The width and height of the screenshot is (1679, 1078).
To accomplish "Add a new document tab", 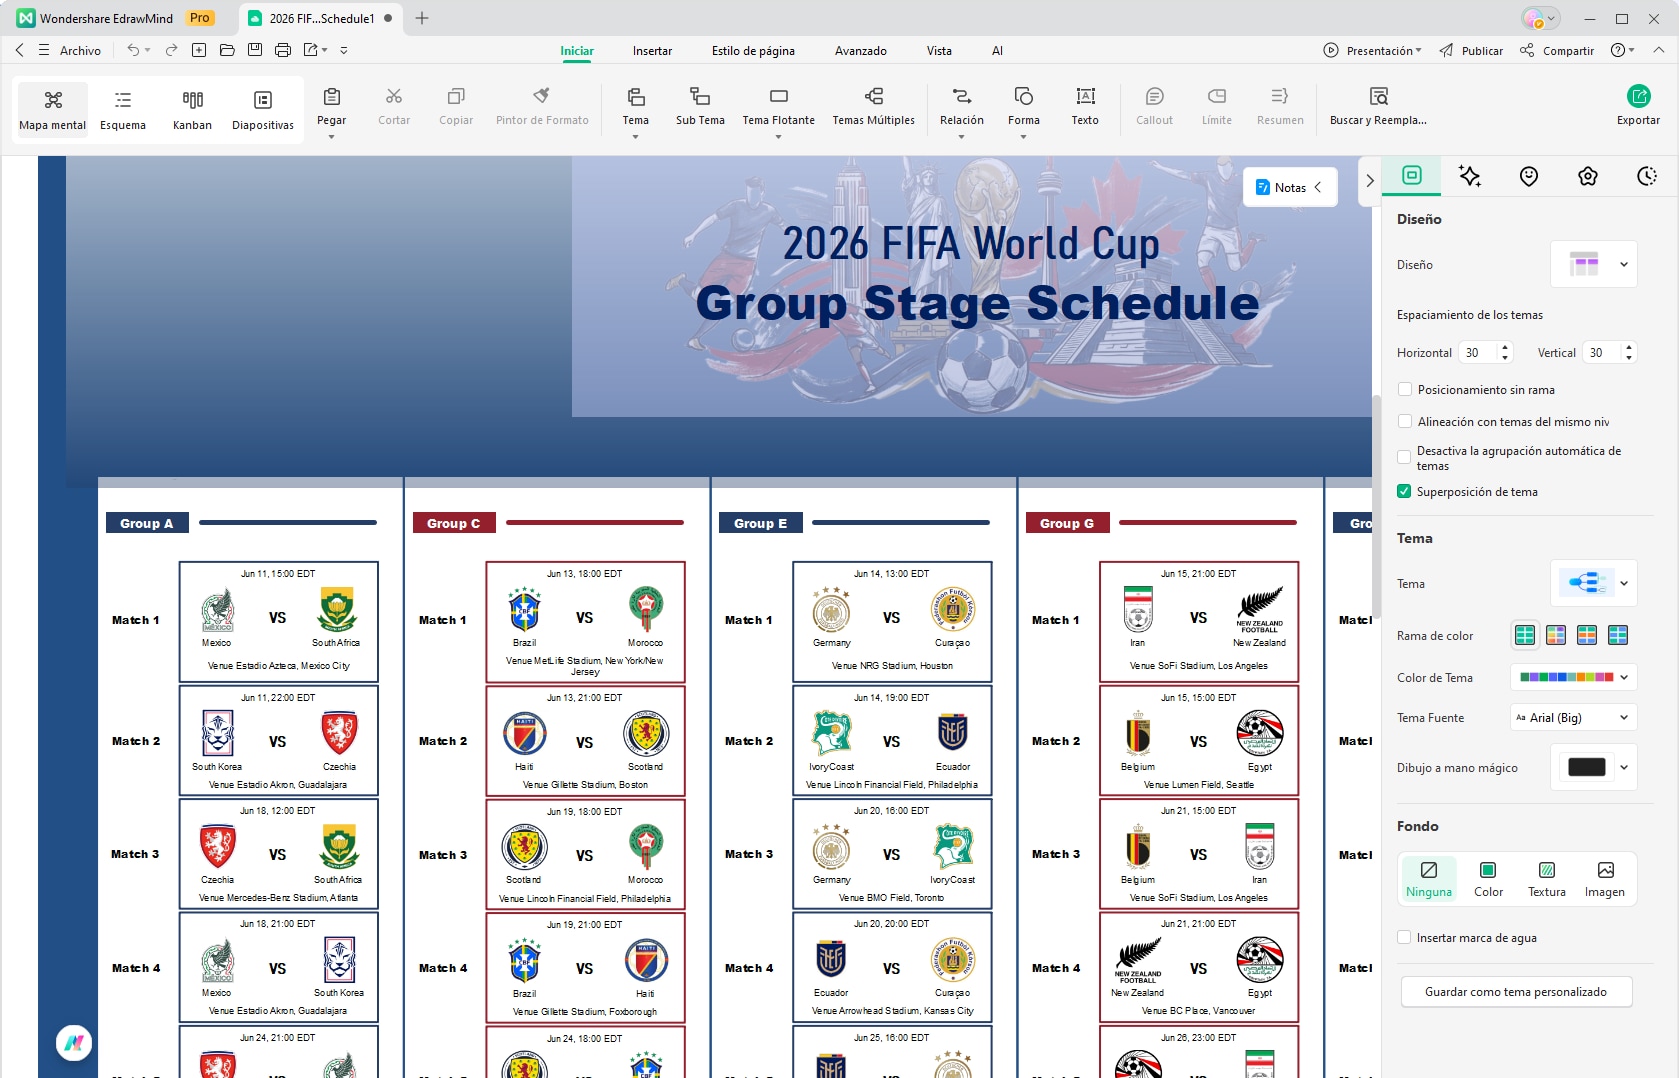I will click(x=422, y=18).
